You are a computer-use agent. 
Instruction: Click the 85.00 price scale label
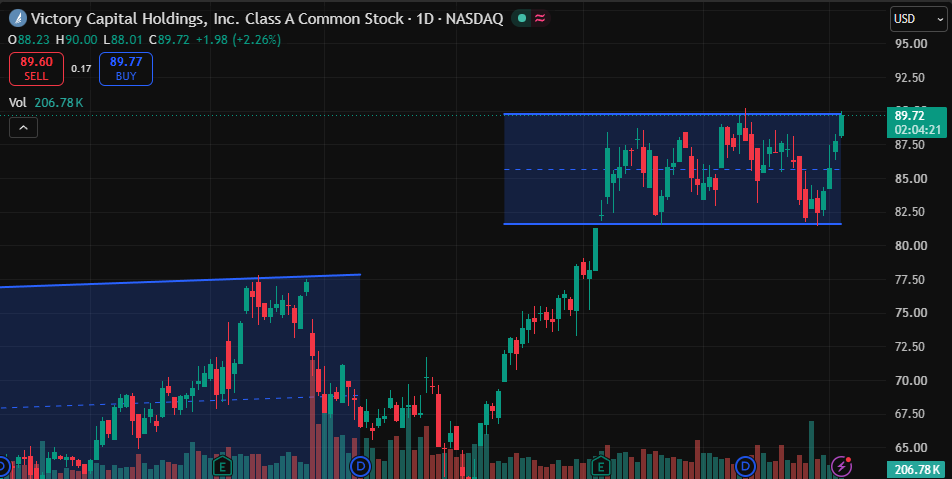pos(912,178)
